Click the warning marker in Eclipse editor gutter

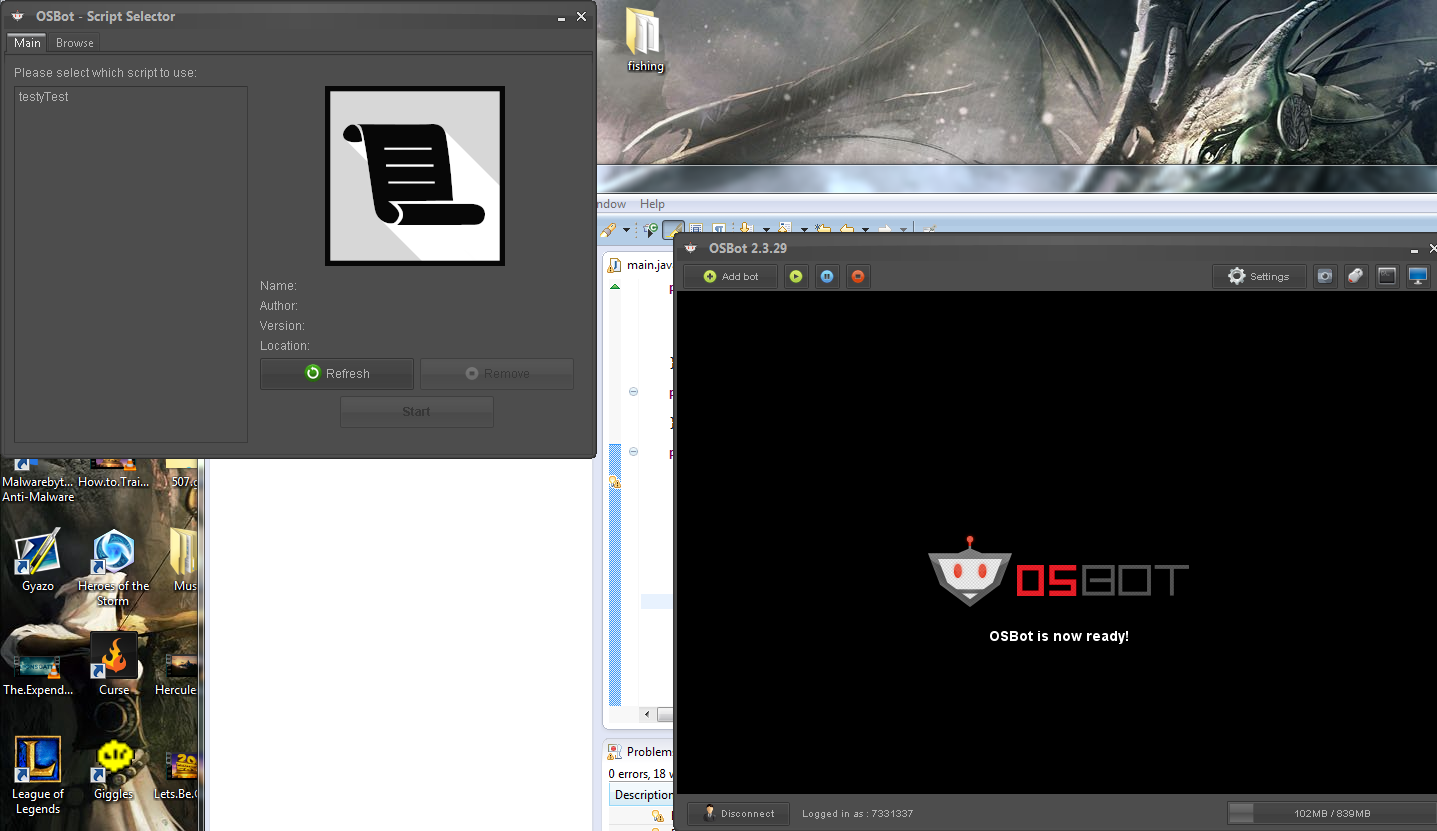pos(615,481)
